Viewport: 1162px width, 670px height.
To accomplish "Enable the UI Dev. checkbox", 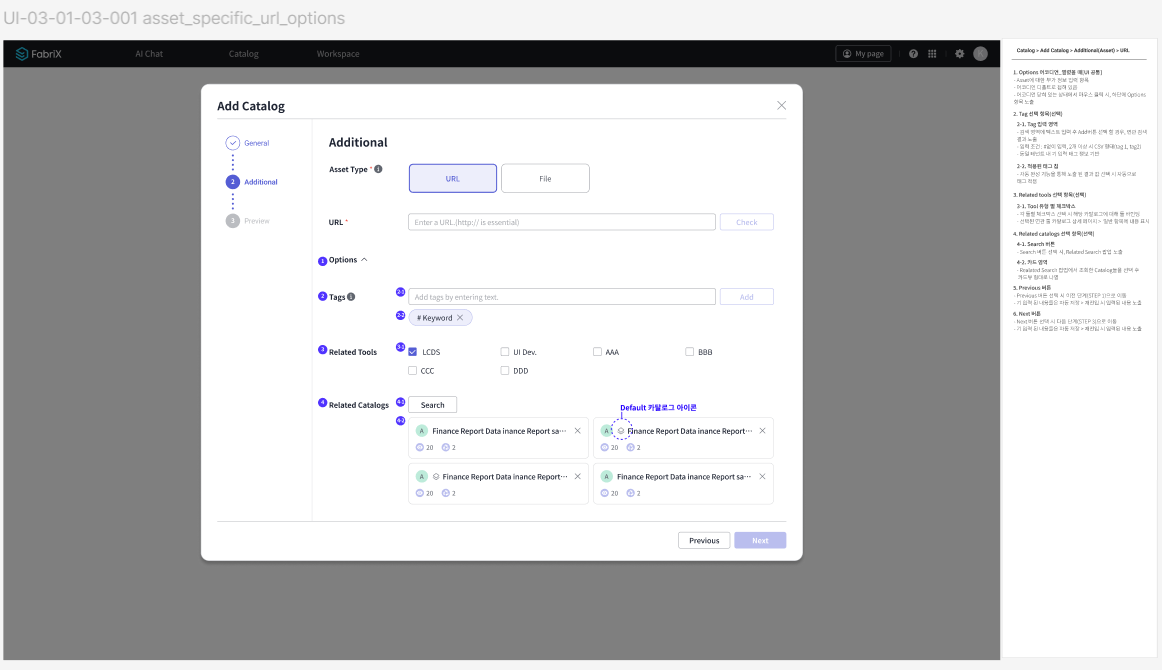I will (505, 351).
